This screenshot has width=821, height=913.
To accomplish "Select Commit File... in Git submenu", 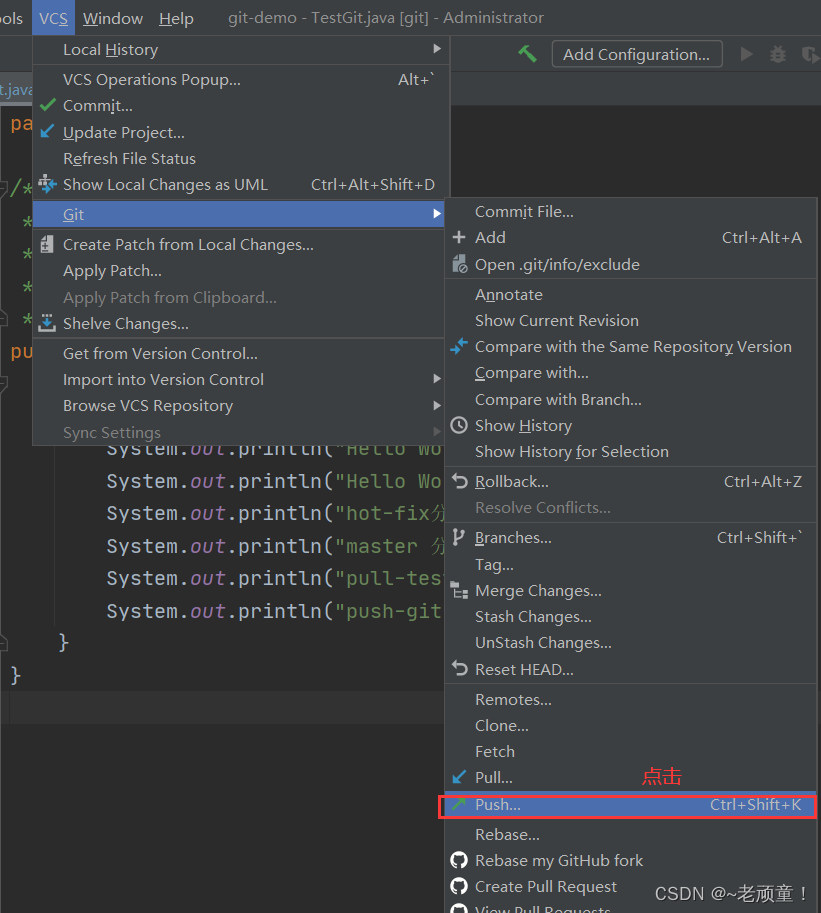I will [631, 211].
